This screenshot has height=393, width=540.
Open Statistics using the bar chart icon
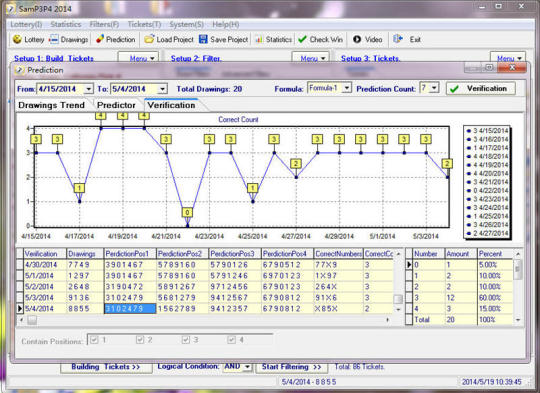point(259,39)
